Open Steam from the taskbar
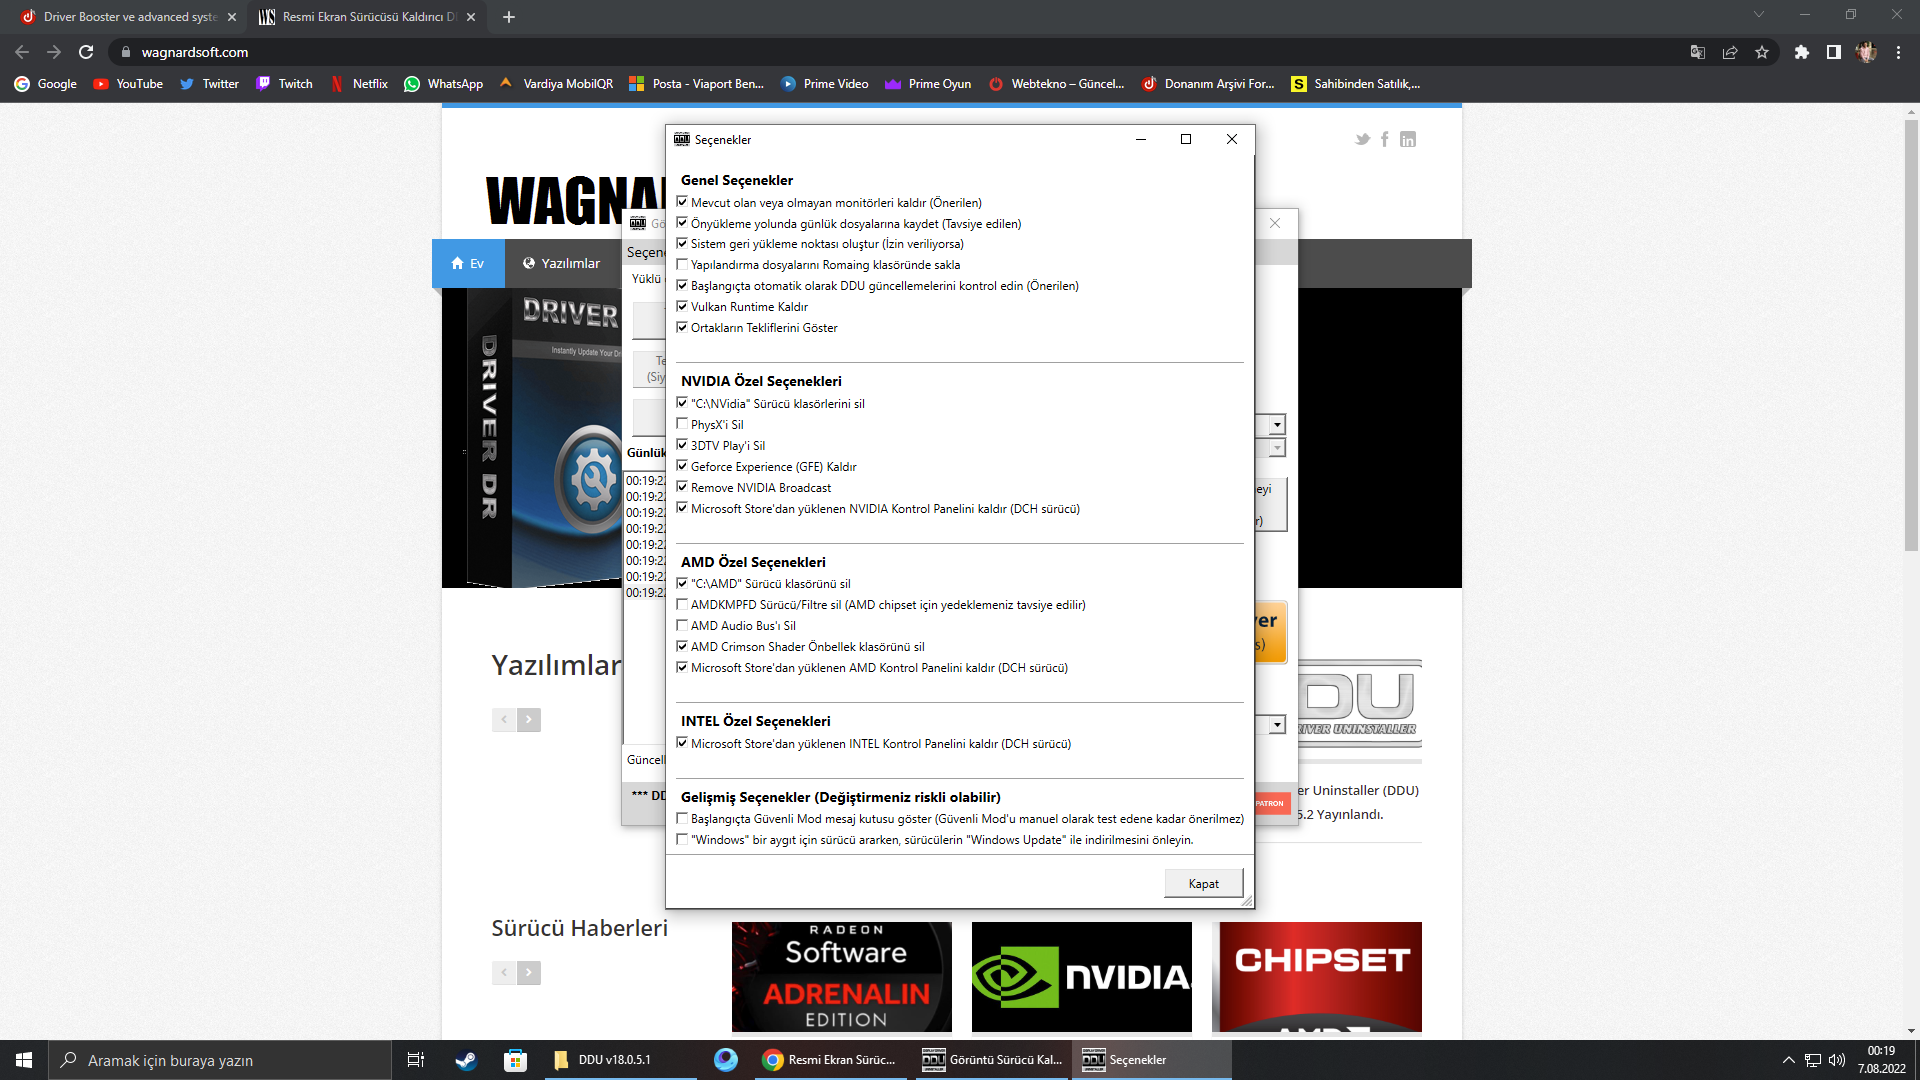Viewport: 1920px width, 1080px height. (x=465, y=1060)
